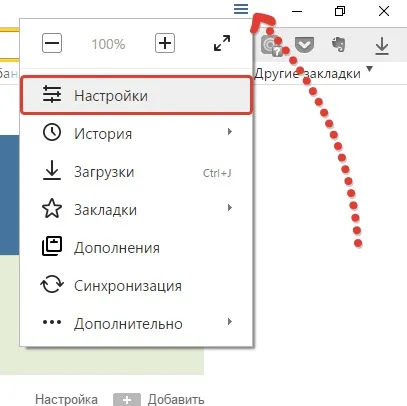The image size is (407, 406).
Task: Open Настройки menu item
Action: [136, 95]
